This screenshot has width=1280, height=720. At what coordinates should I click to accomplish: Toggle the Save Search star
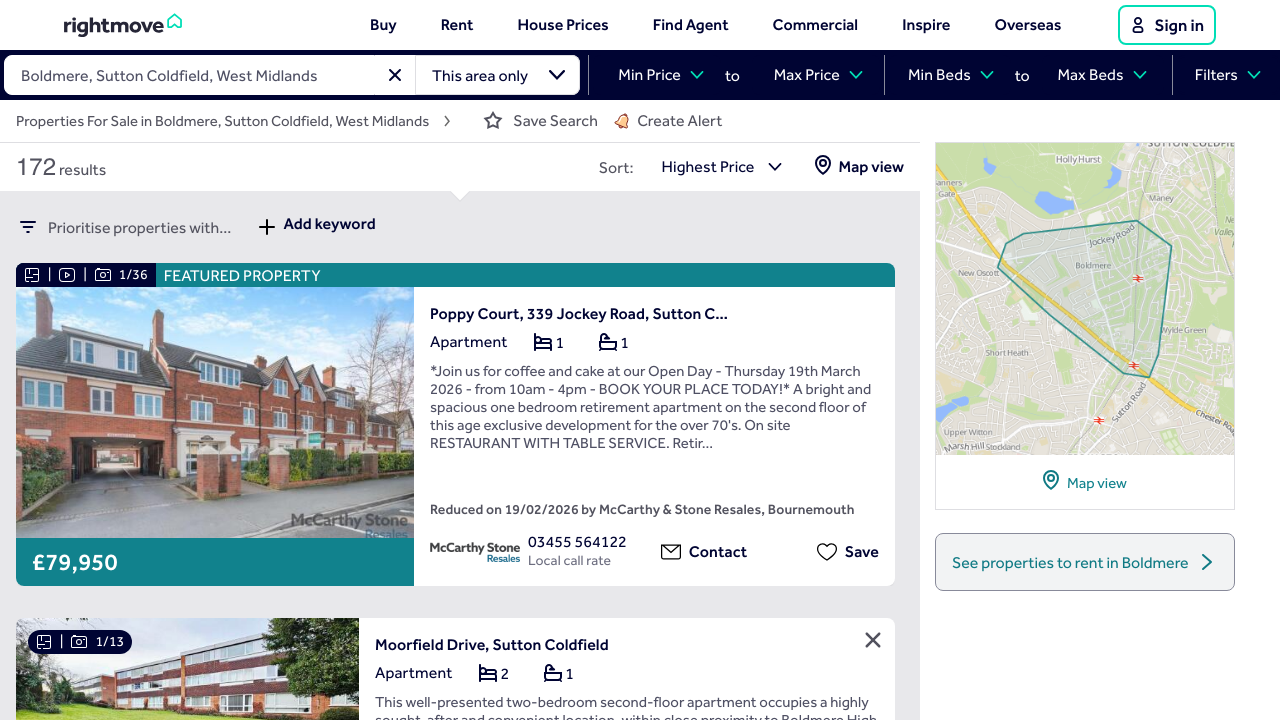[492, 120]
